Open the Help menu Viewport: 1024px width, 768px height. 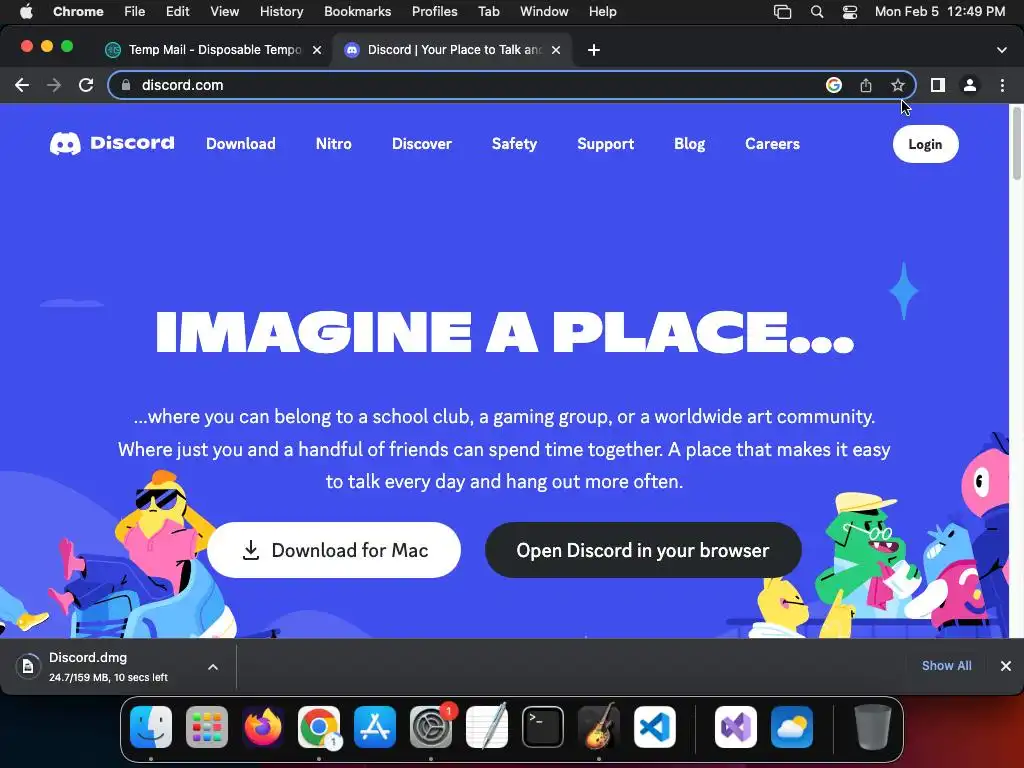(x=602, y=12)
